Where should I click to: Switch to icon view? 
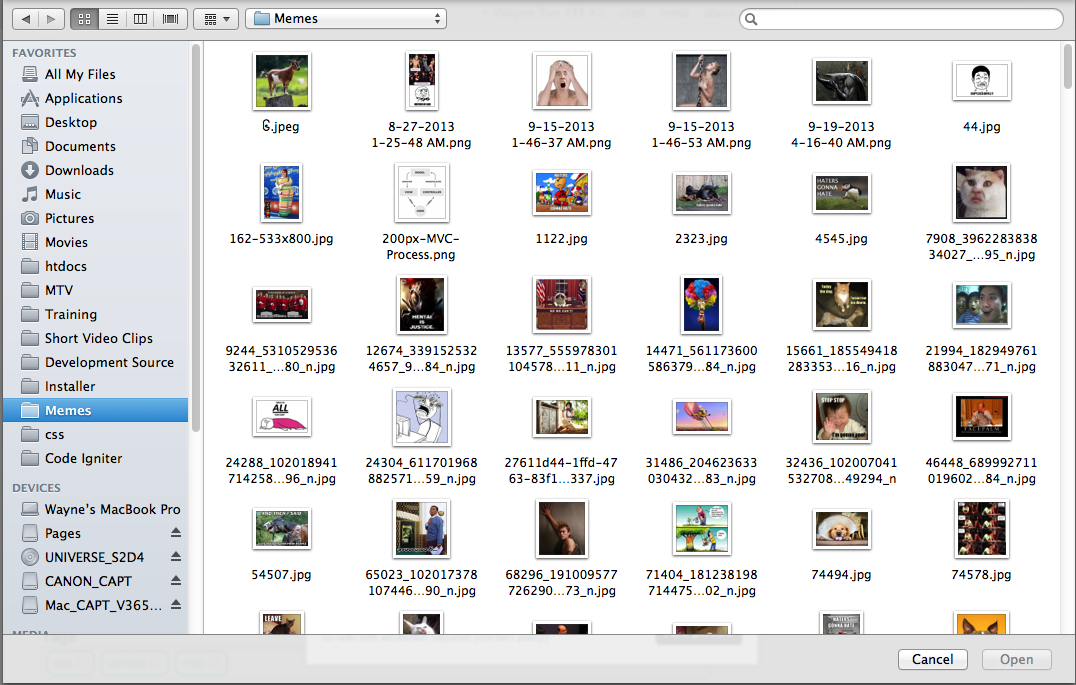pyautogui.click(x=85, y=18)
